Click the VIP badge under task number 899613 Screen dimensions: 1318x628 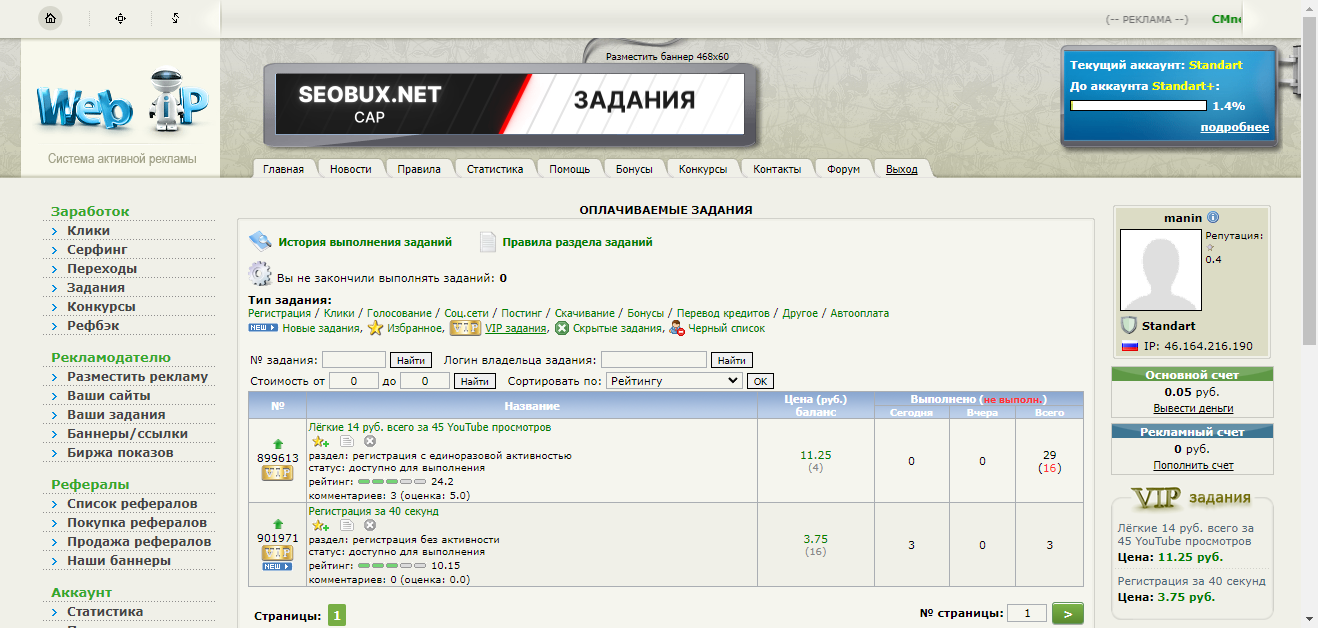[x=277, y=473]
